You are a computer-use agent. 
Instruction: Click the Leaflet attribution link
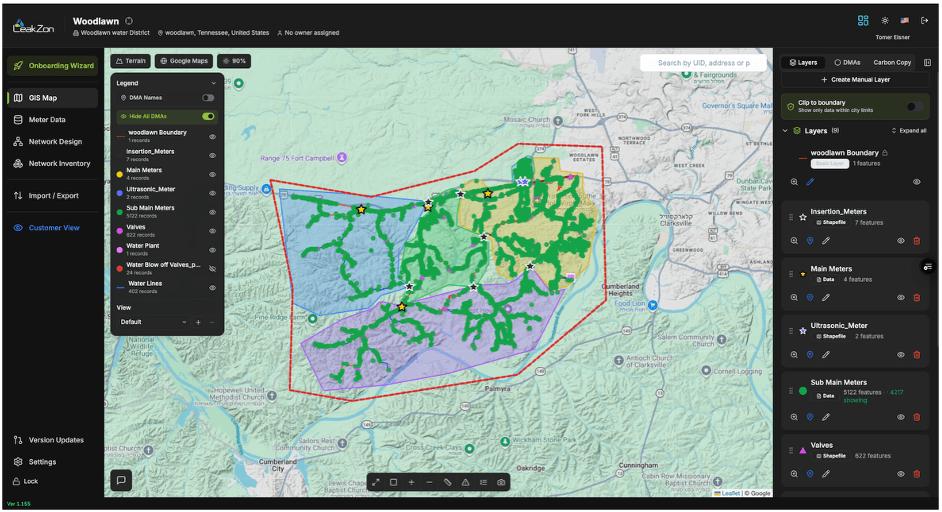(x=731, y=493)
